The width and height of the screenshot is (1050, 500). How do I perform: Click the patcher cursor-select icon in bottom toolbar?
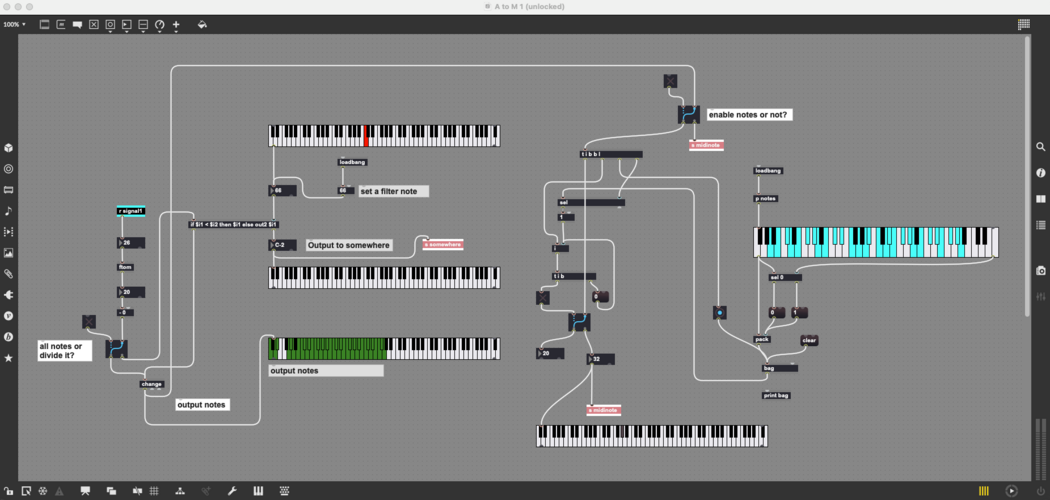[x=25, y=491]
